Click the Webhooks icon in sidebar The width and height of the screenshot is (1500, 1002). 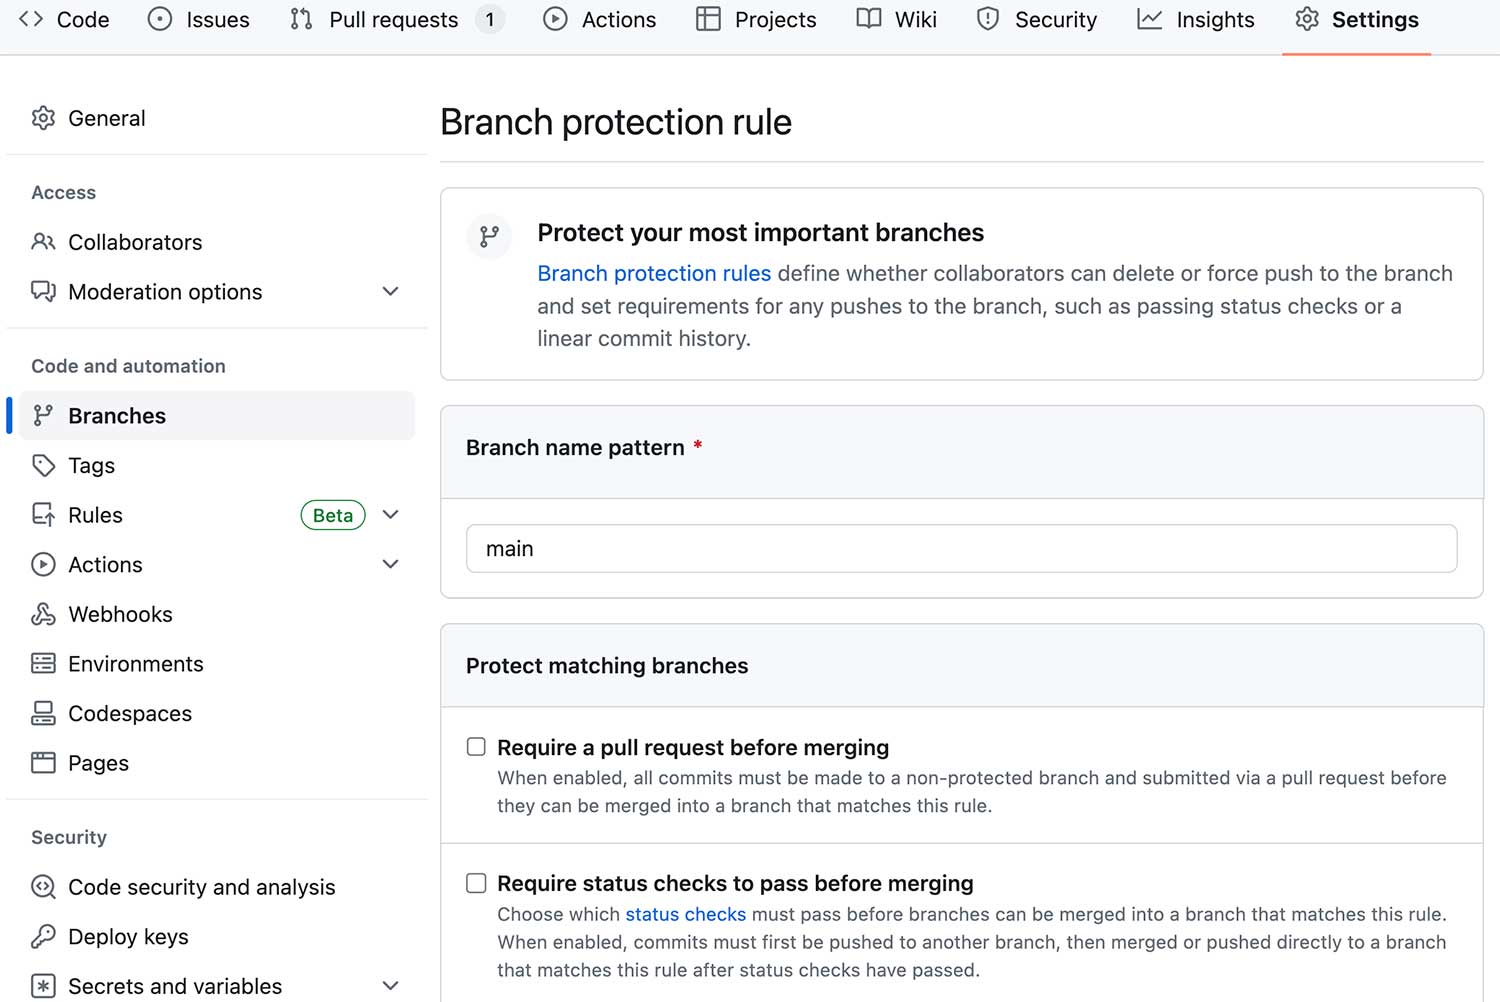43,614
